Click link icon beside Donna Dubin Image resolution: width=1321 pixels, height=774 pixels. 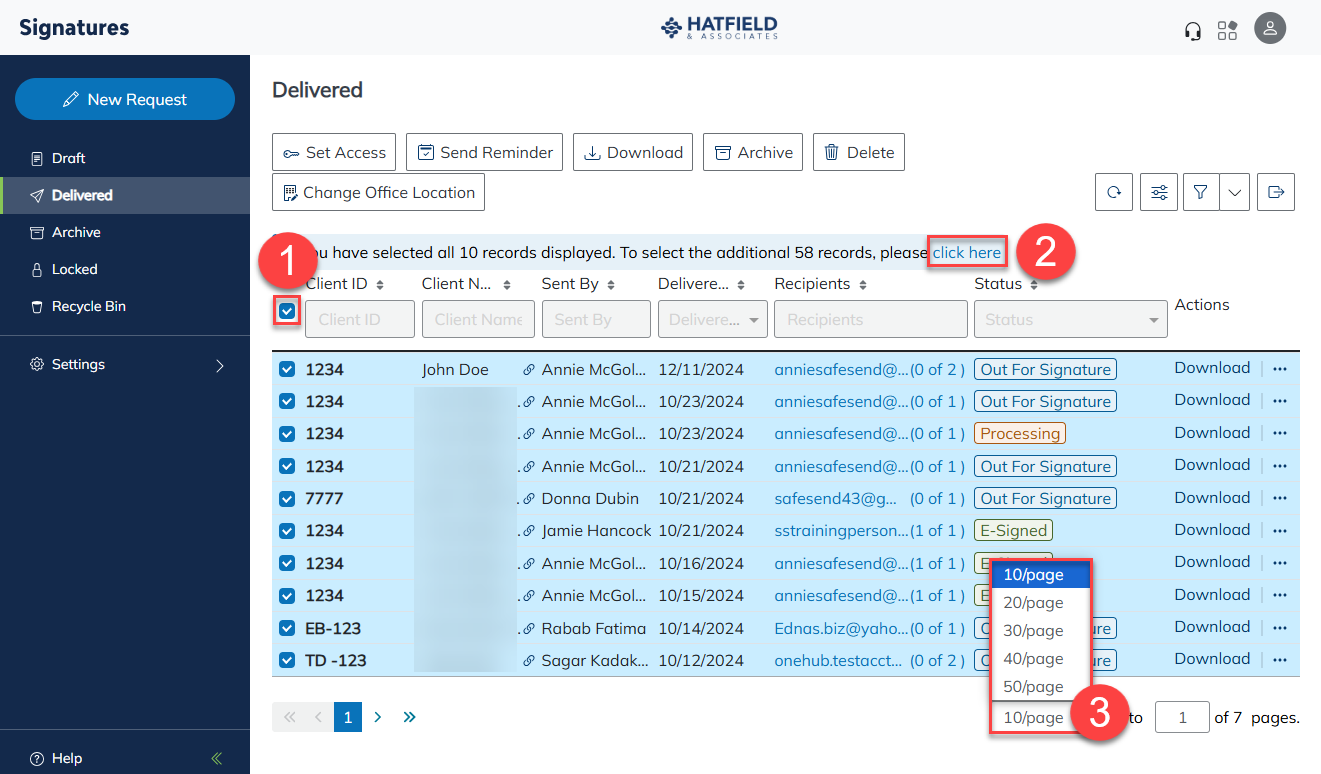pos(529,498)
